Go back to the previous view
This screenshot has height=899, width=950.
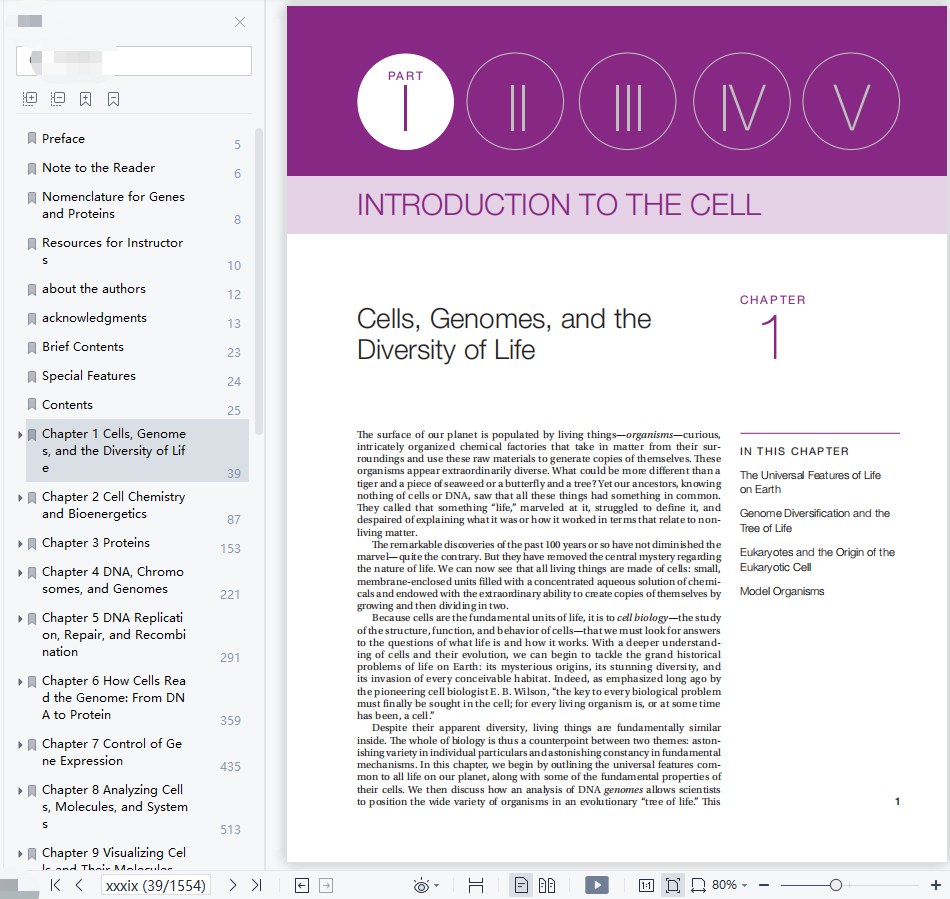click(302, 886)
